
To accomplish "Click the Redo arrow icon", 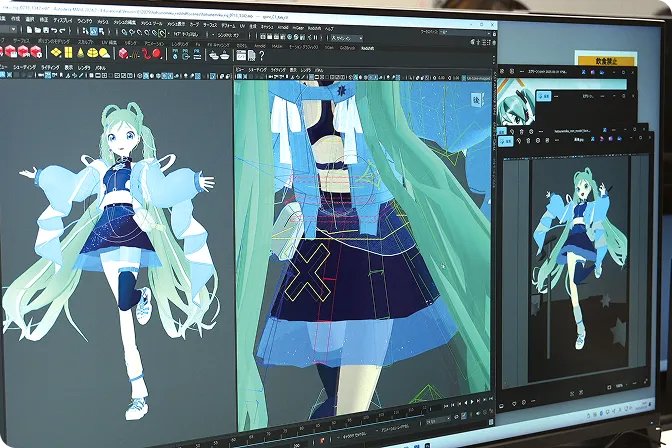I will pyautogui.click(x=62, y=30).
